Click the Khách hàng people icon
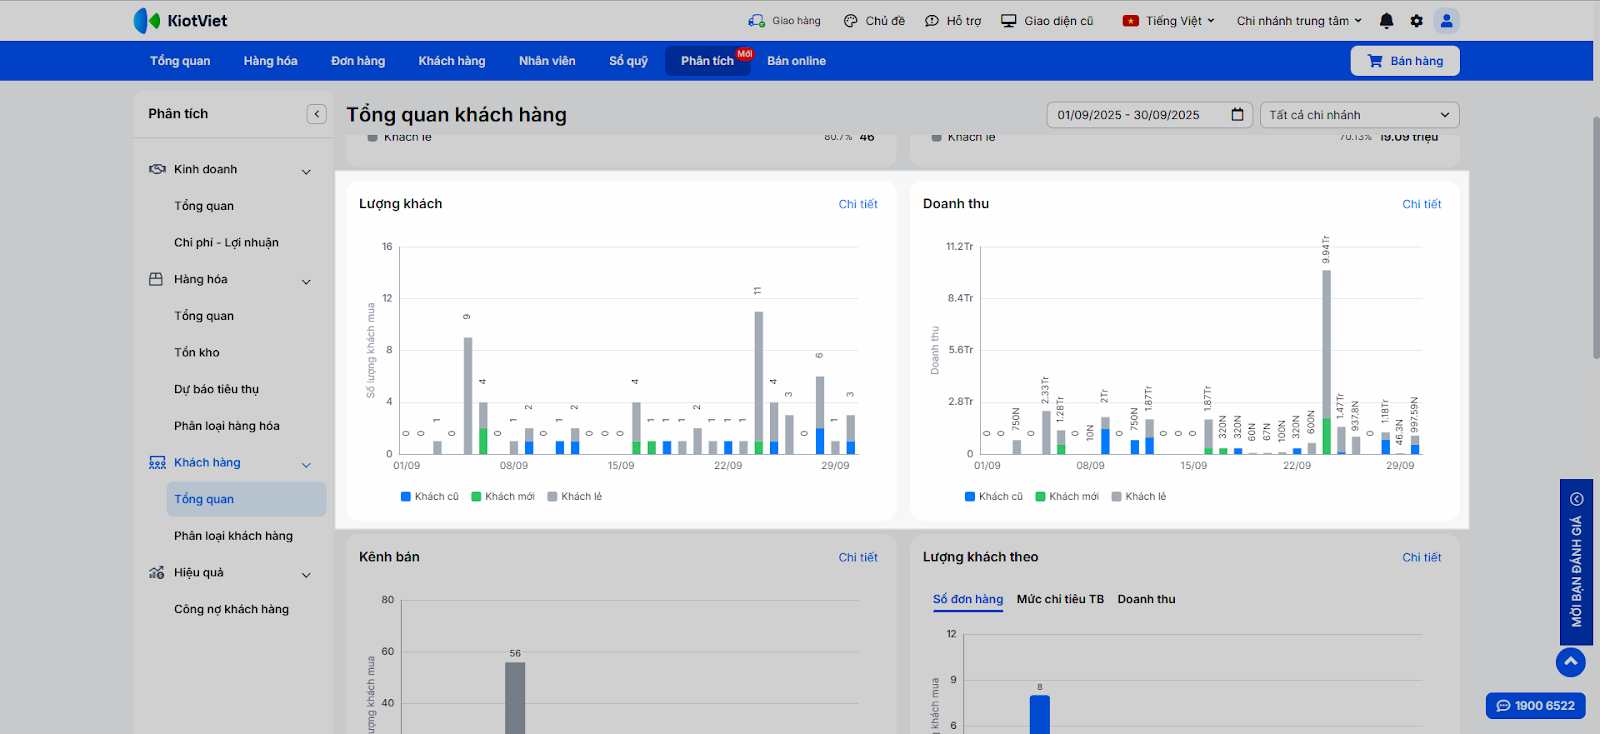 point(157,462)
